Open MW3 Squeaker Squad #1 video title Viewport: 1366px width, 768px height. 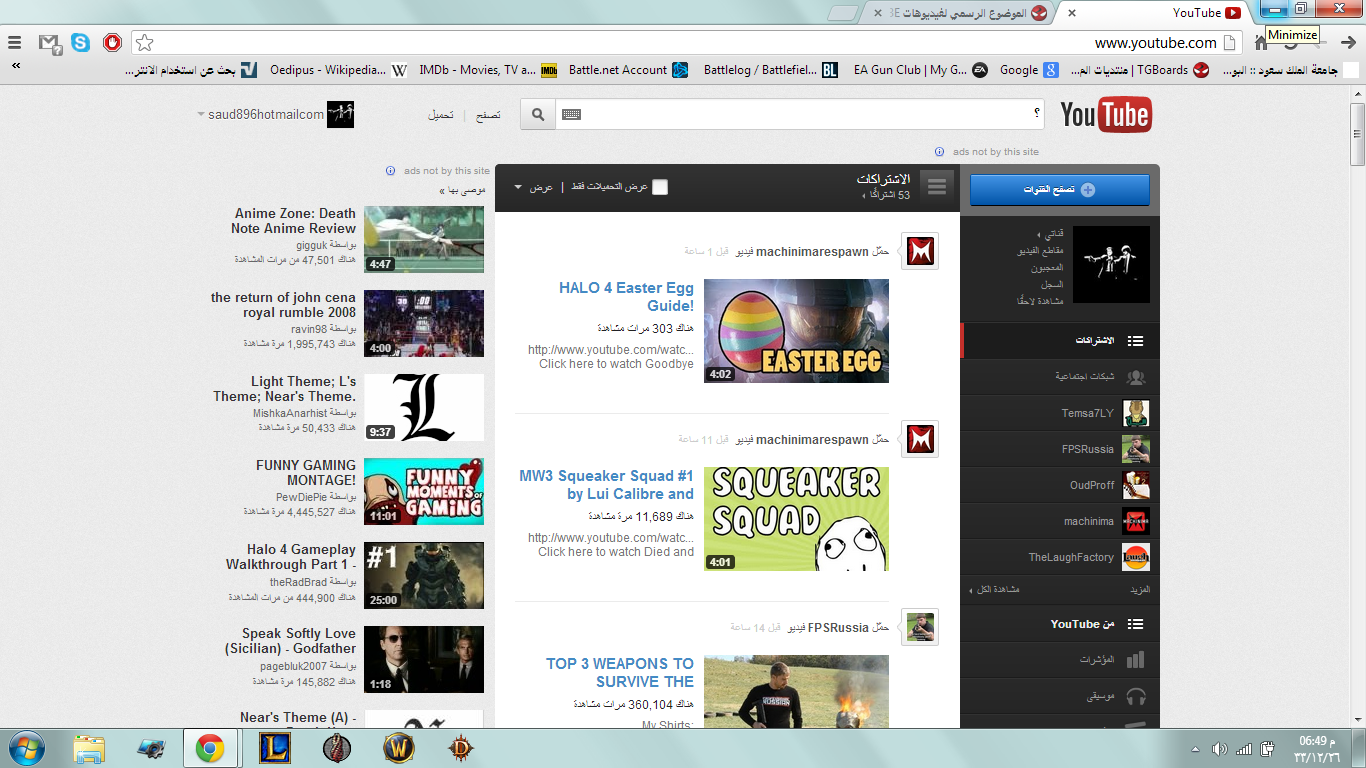606,485
